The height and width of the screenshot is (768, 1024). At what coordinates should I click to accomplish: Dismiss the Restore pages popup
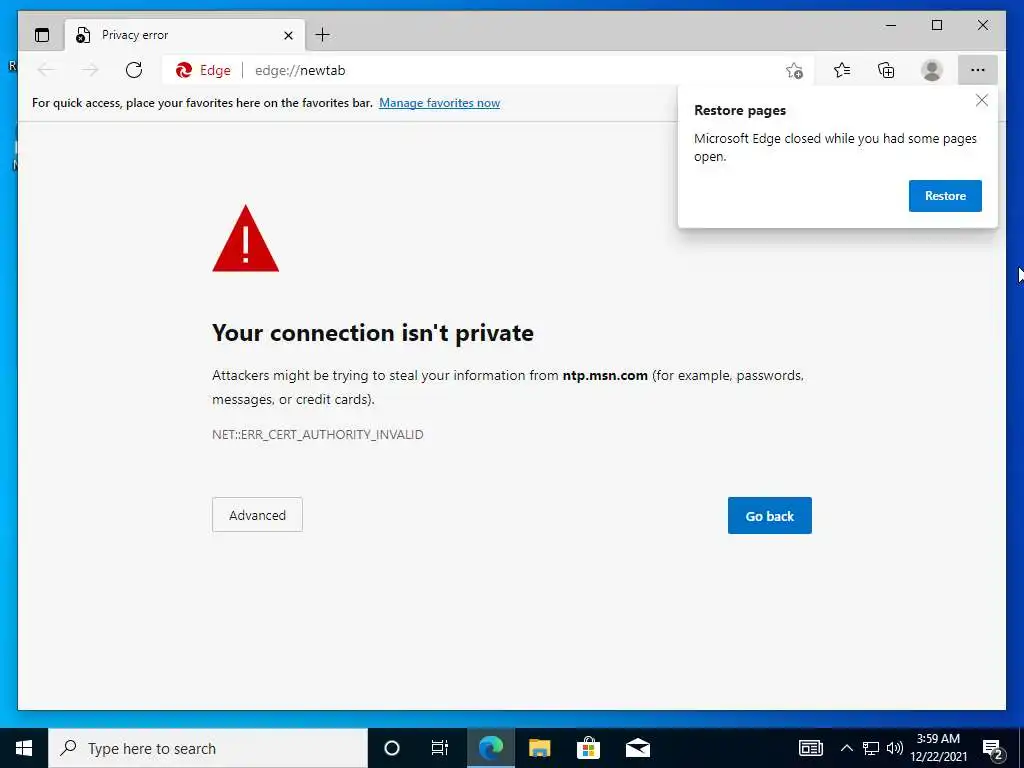pos(982,100)
